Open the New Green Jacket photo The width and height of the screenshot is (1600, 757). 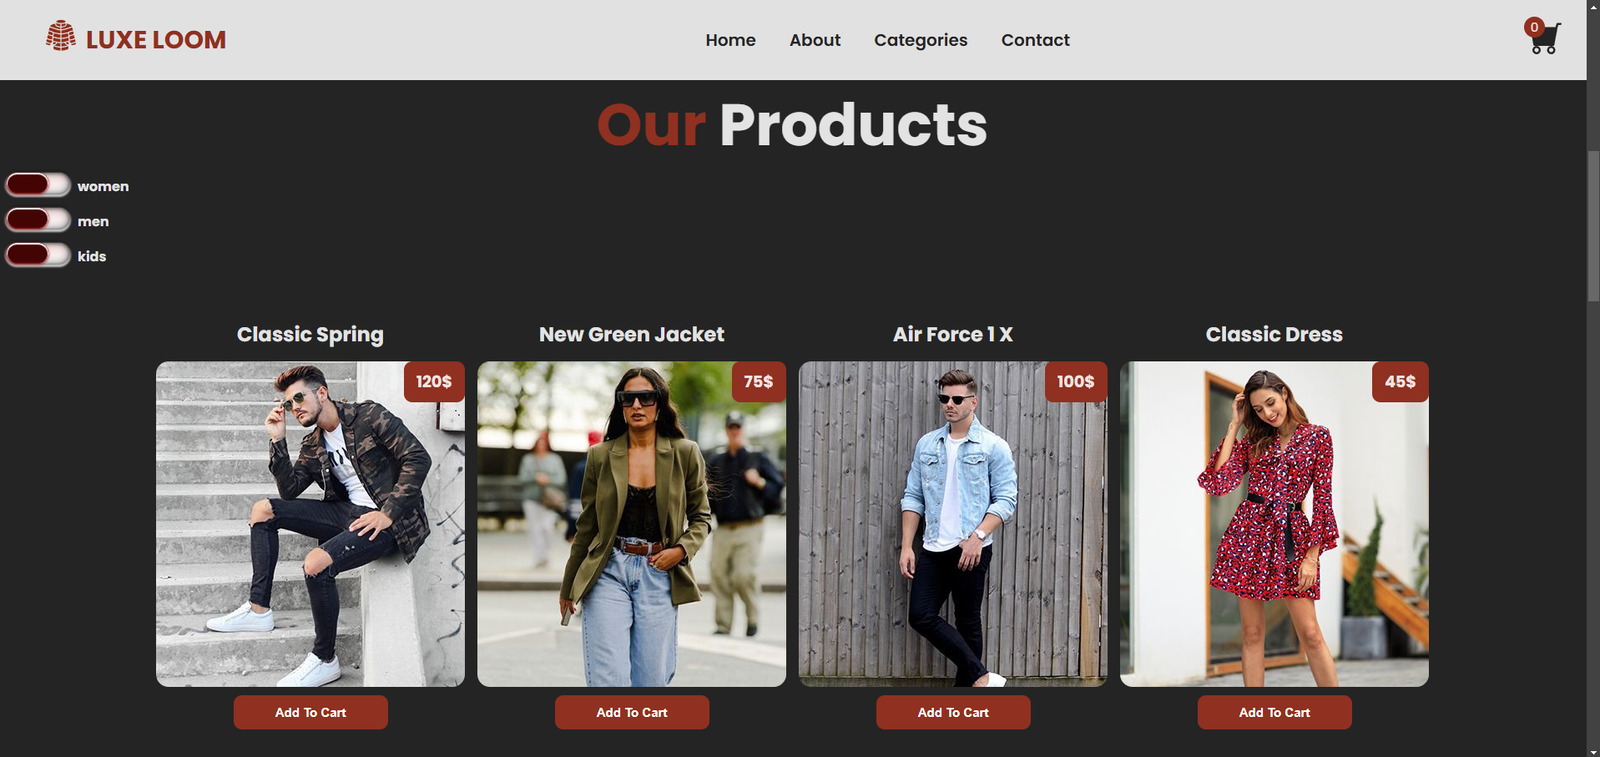(632, 524)
